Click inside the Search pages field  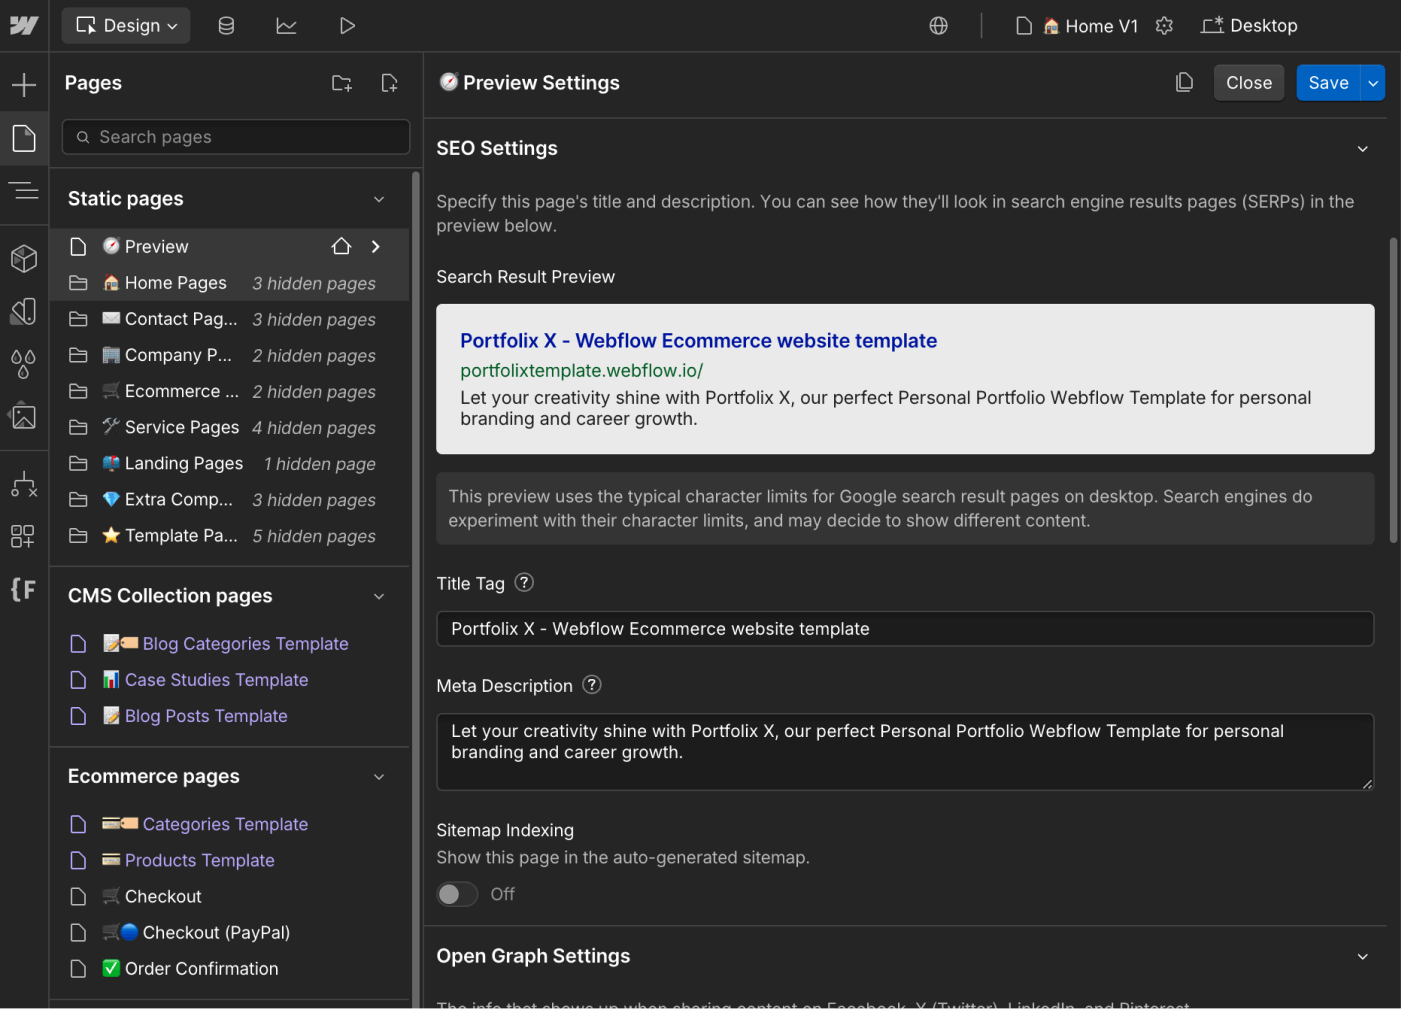235,137
